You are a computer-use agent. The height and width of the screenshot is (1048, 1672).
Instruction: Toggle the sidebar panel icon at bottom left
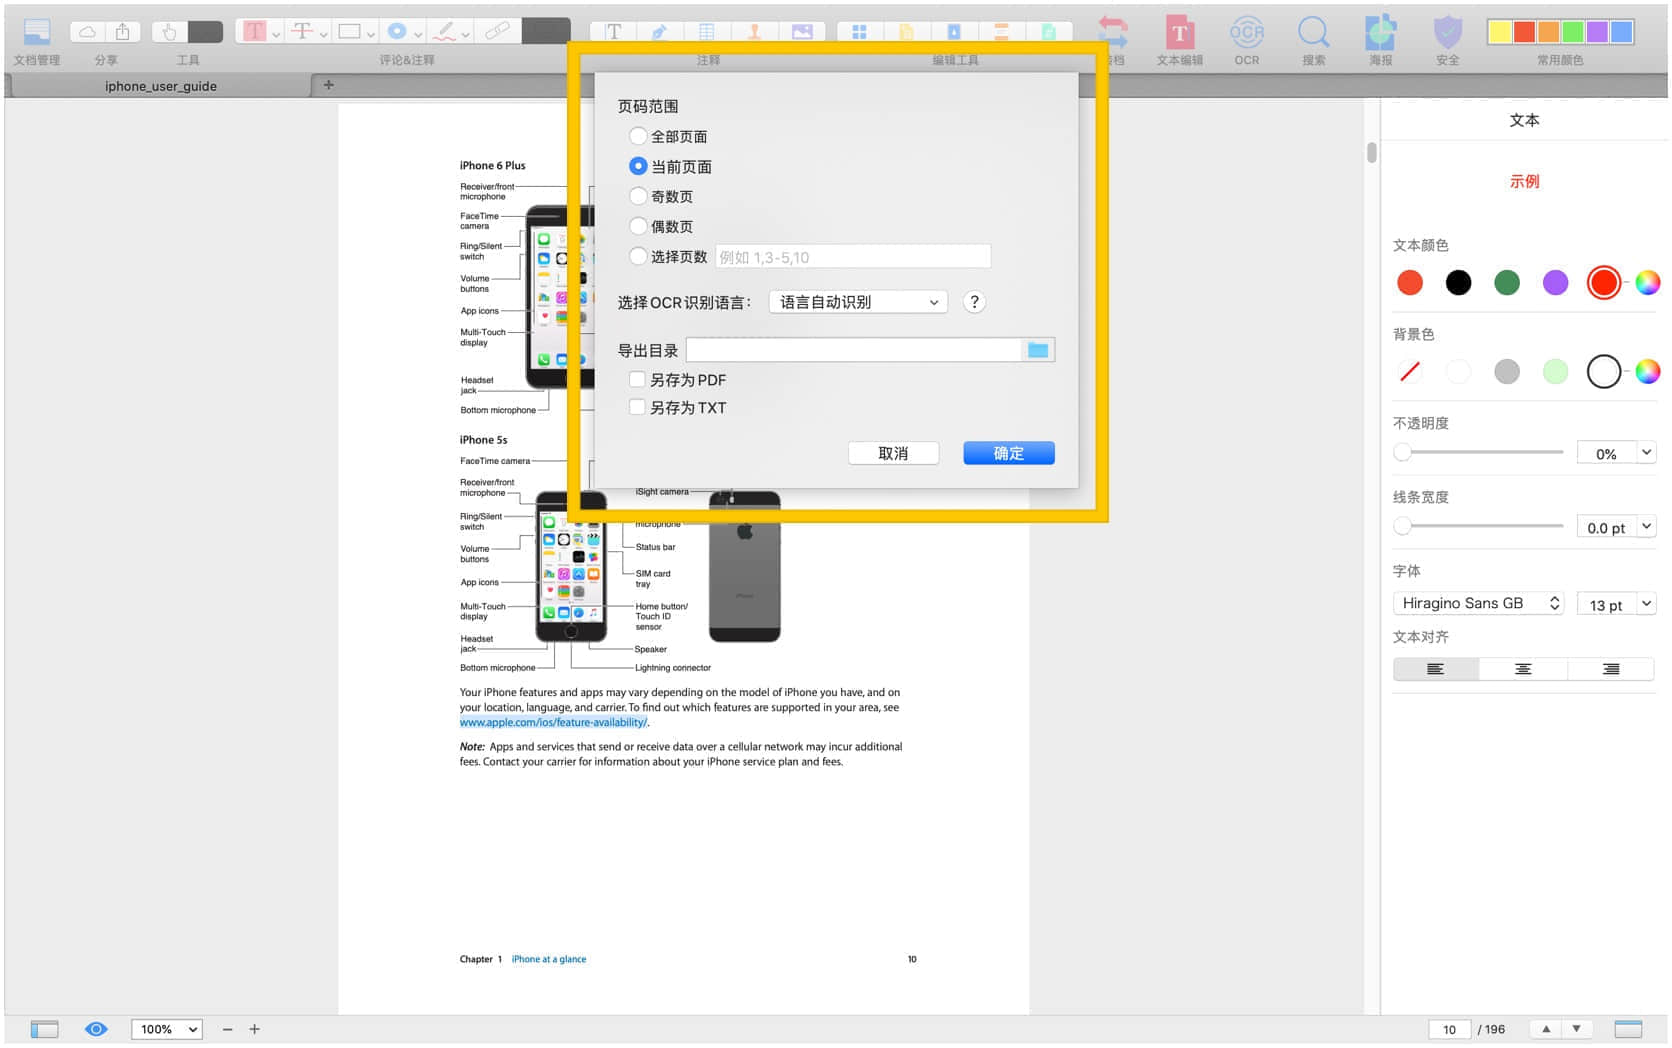pos(44,1029)
